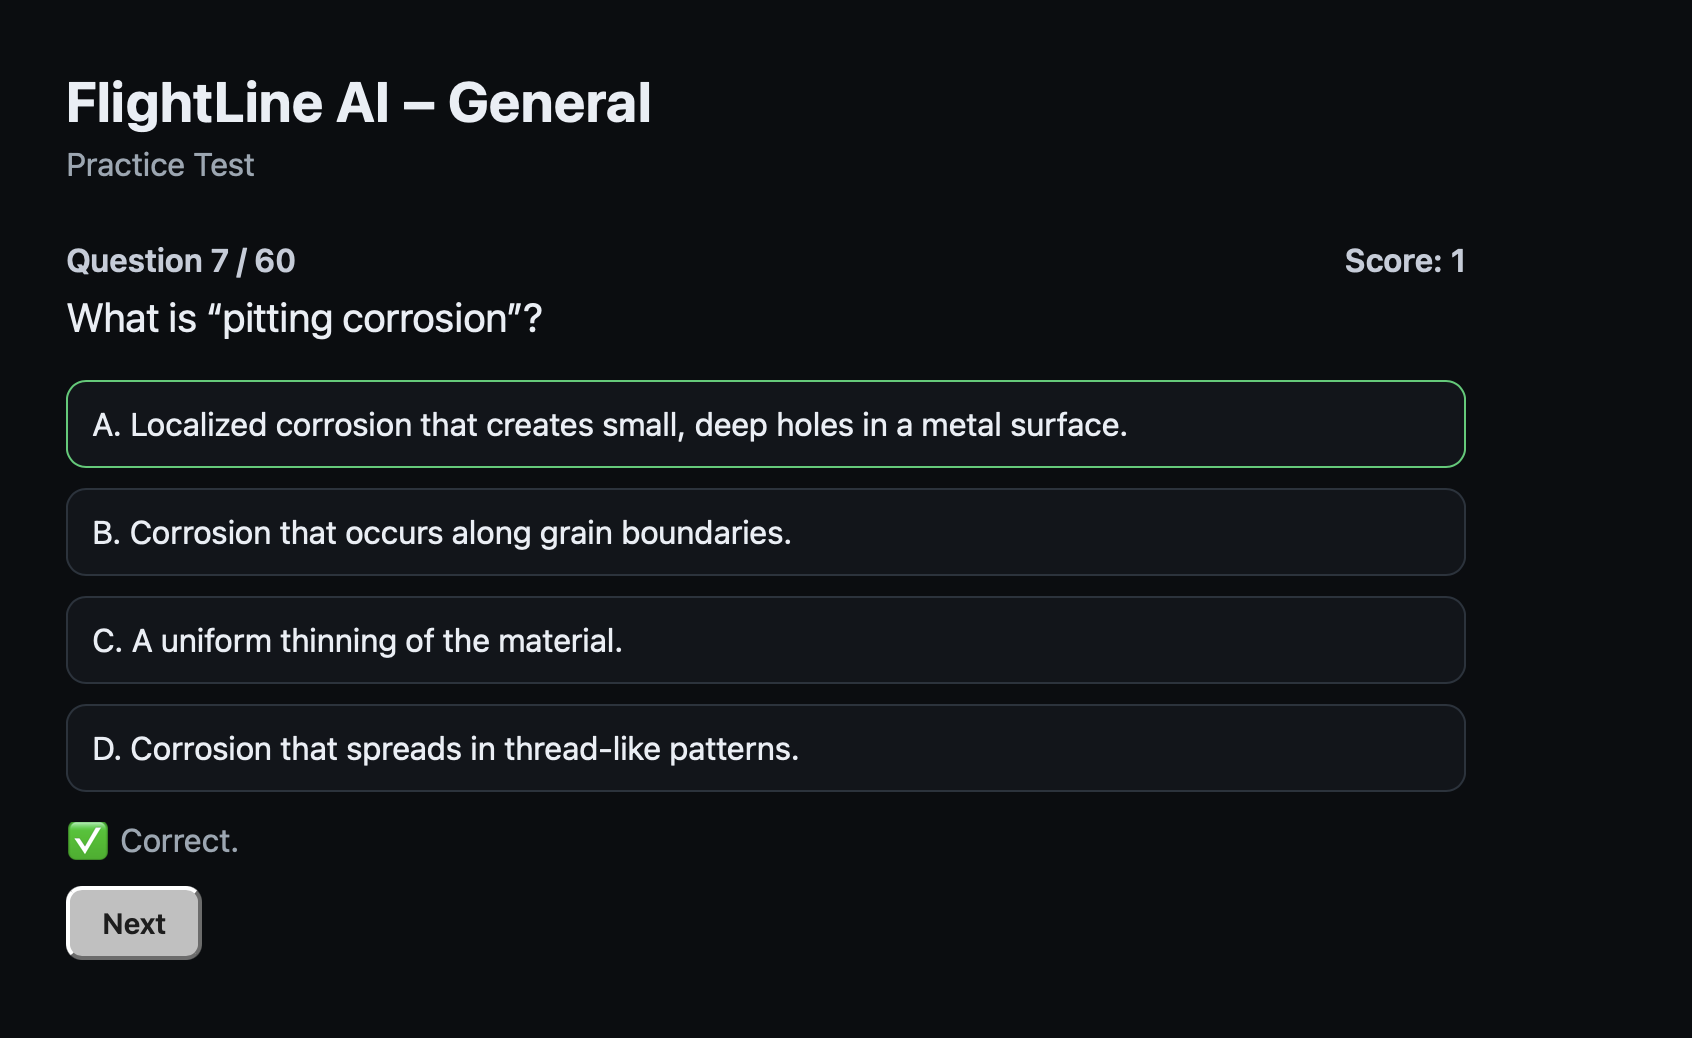Click the "60" total question count

click(275, 261)
